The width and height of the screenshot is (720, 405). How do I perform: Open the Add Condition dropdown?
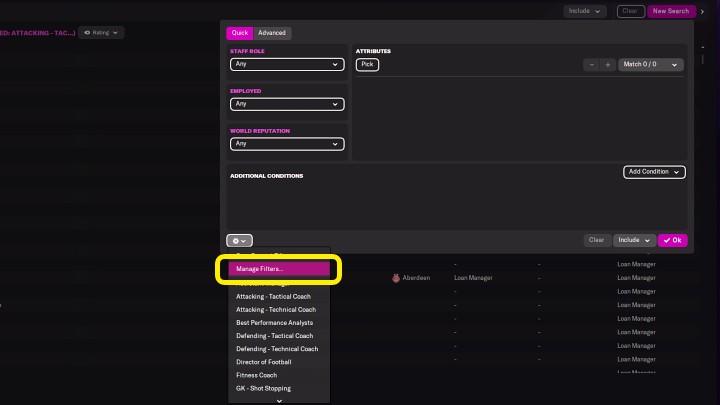(x=654, y=172)
